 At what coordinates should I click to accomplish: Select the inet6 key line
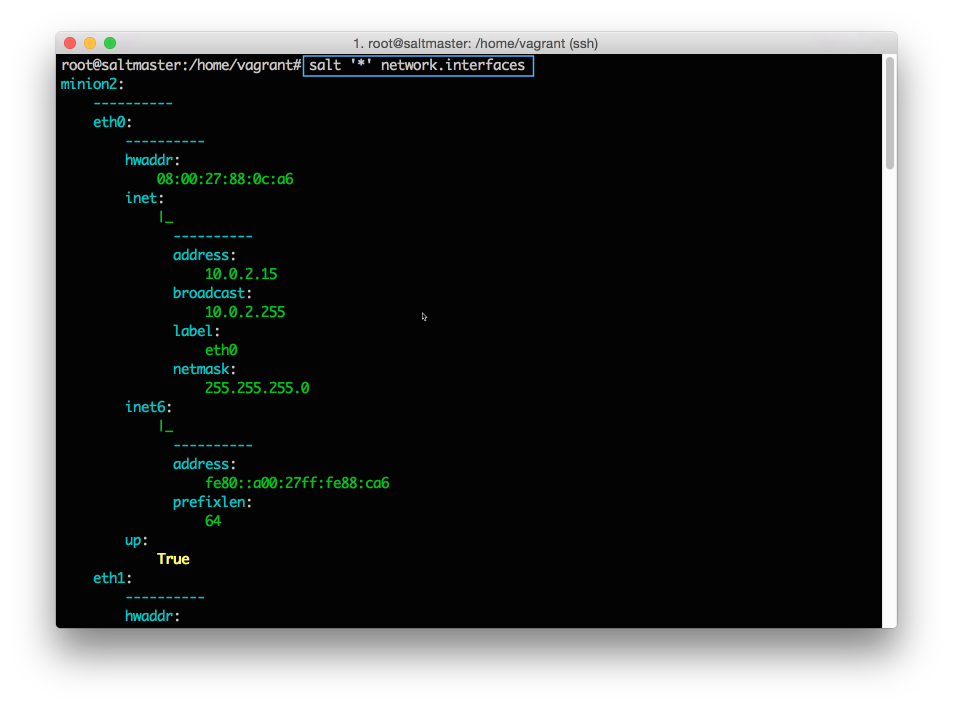[148, 407]
